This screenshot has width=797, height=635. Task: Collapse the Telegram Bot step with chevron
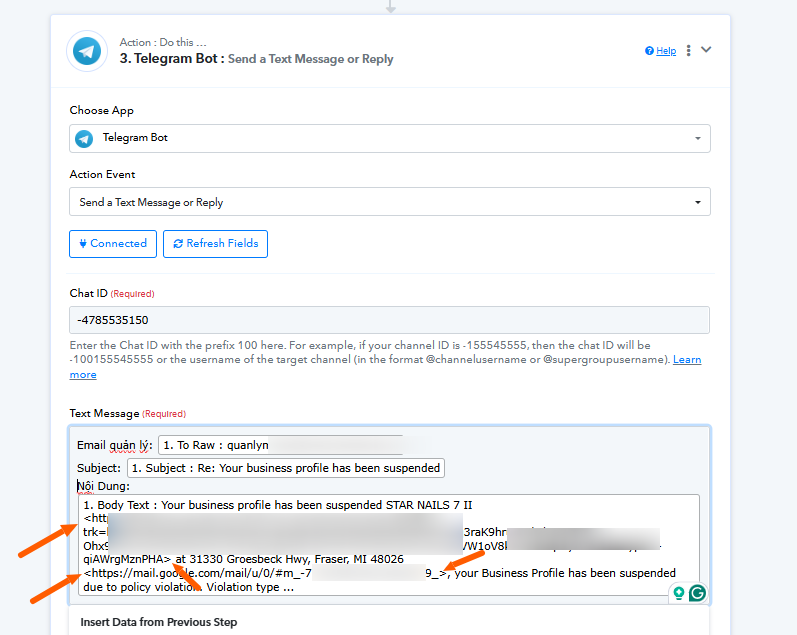click(706, 50)
